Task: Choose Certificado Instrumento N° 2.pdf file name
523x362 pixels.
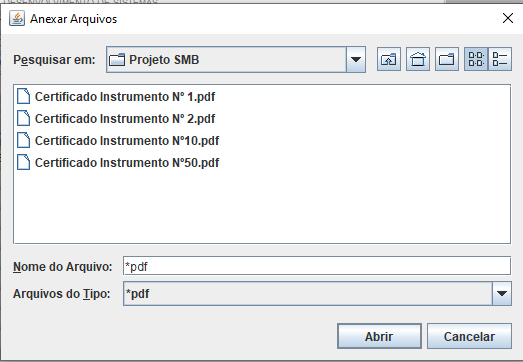Action: (125, 119)
